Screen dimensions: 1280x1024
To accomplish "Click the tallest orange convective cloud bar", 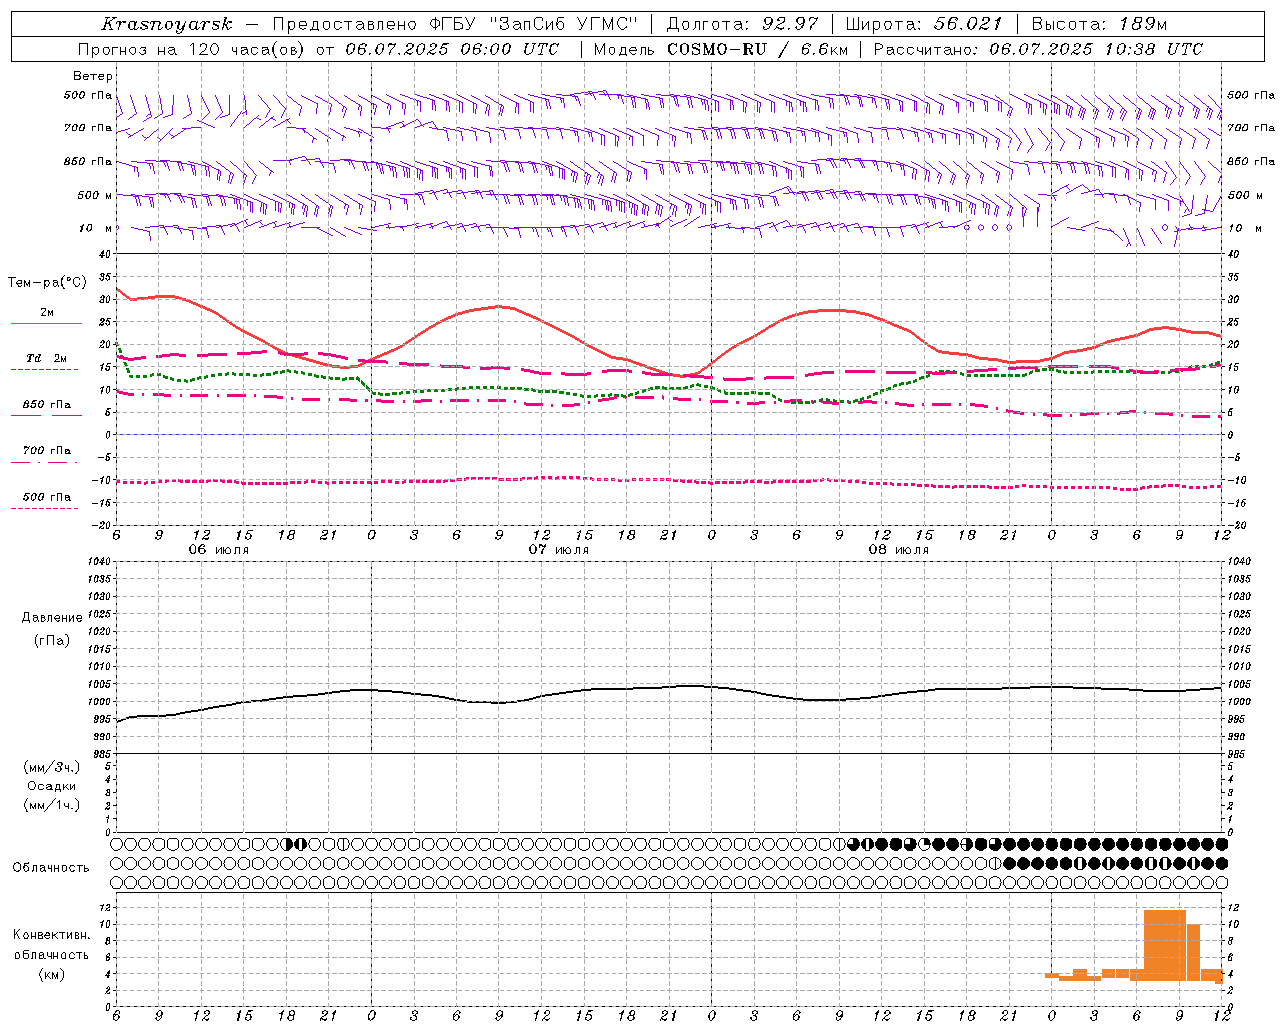I will coord(1165,945).
